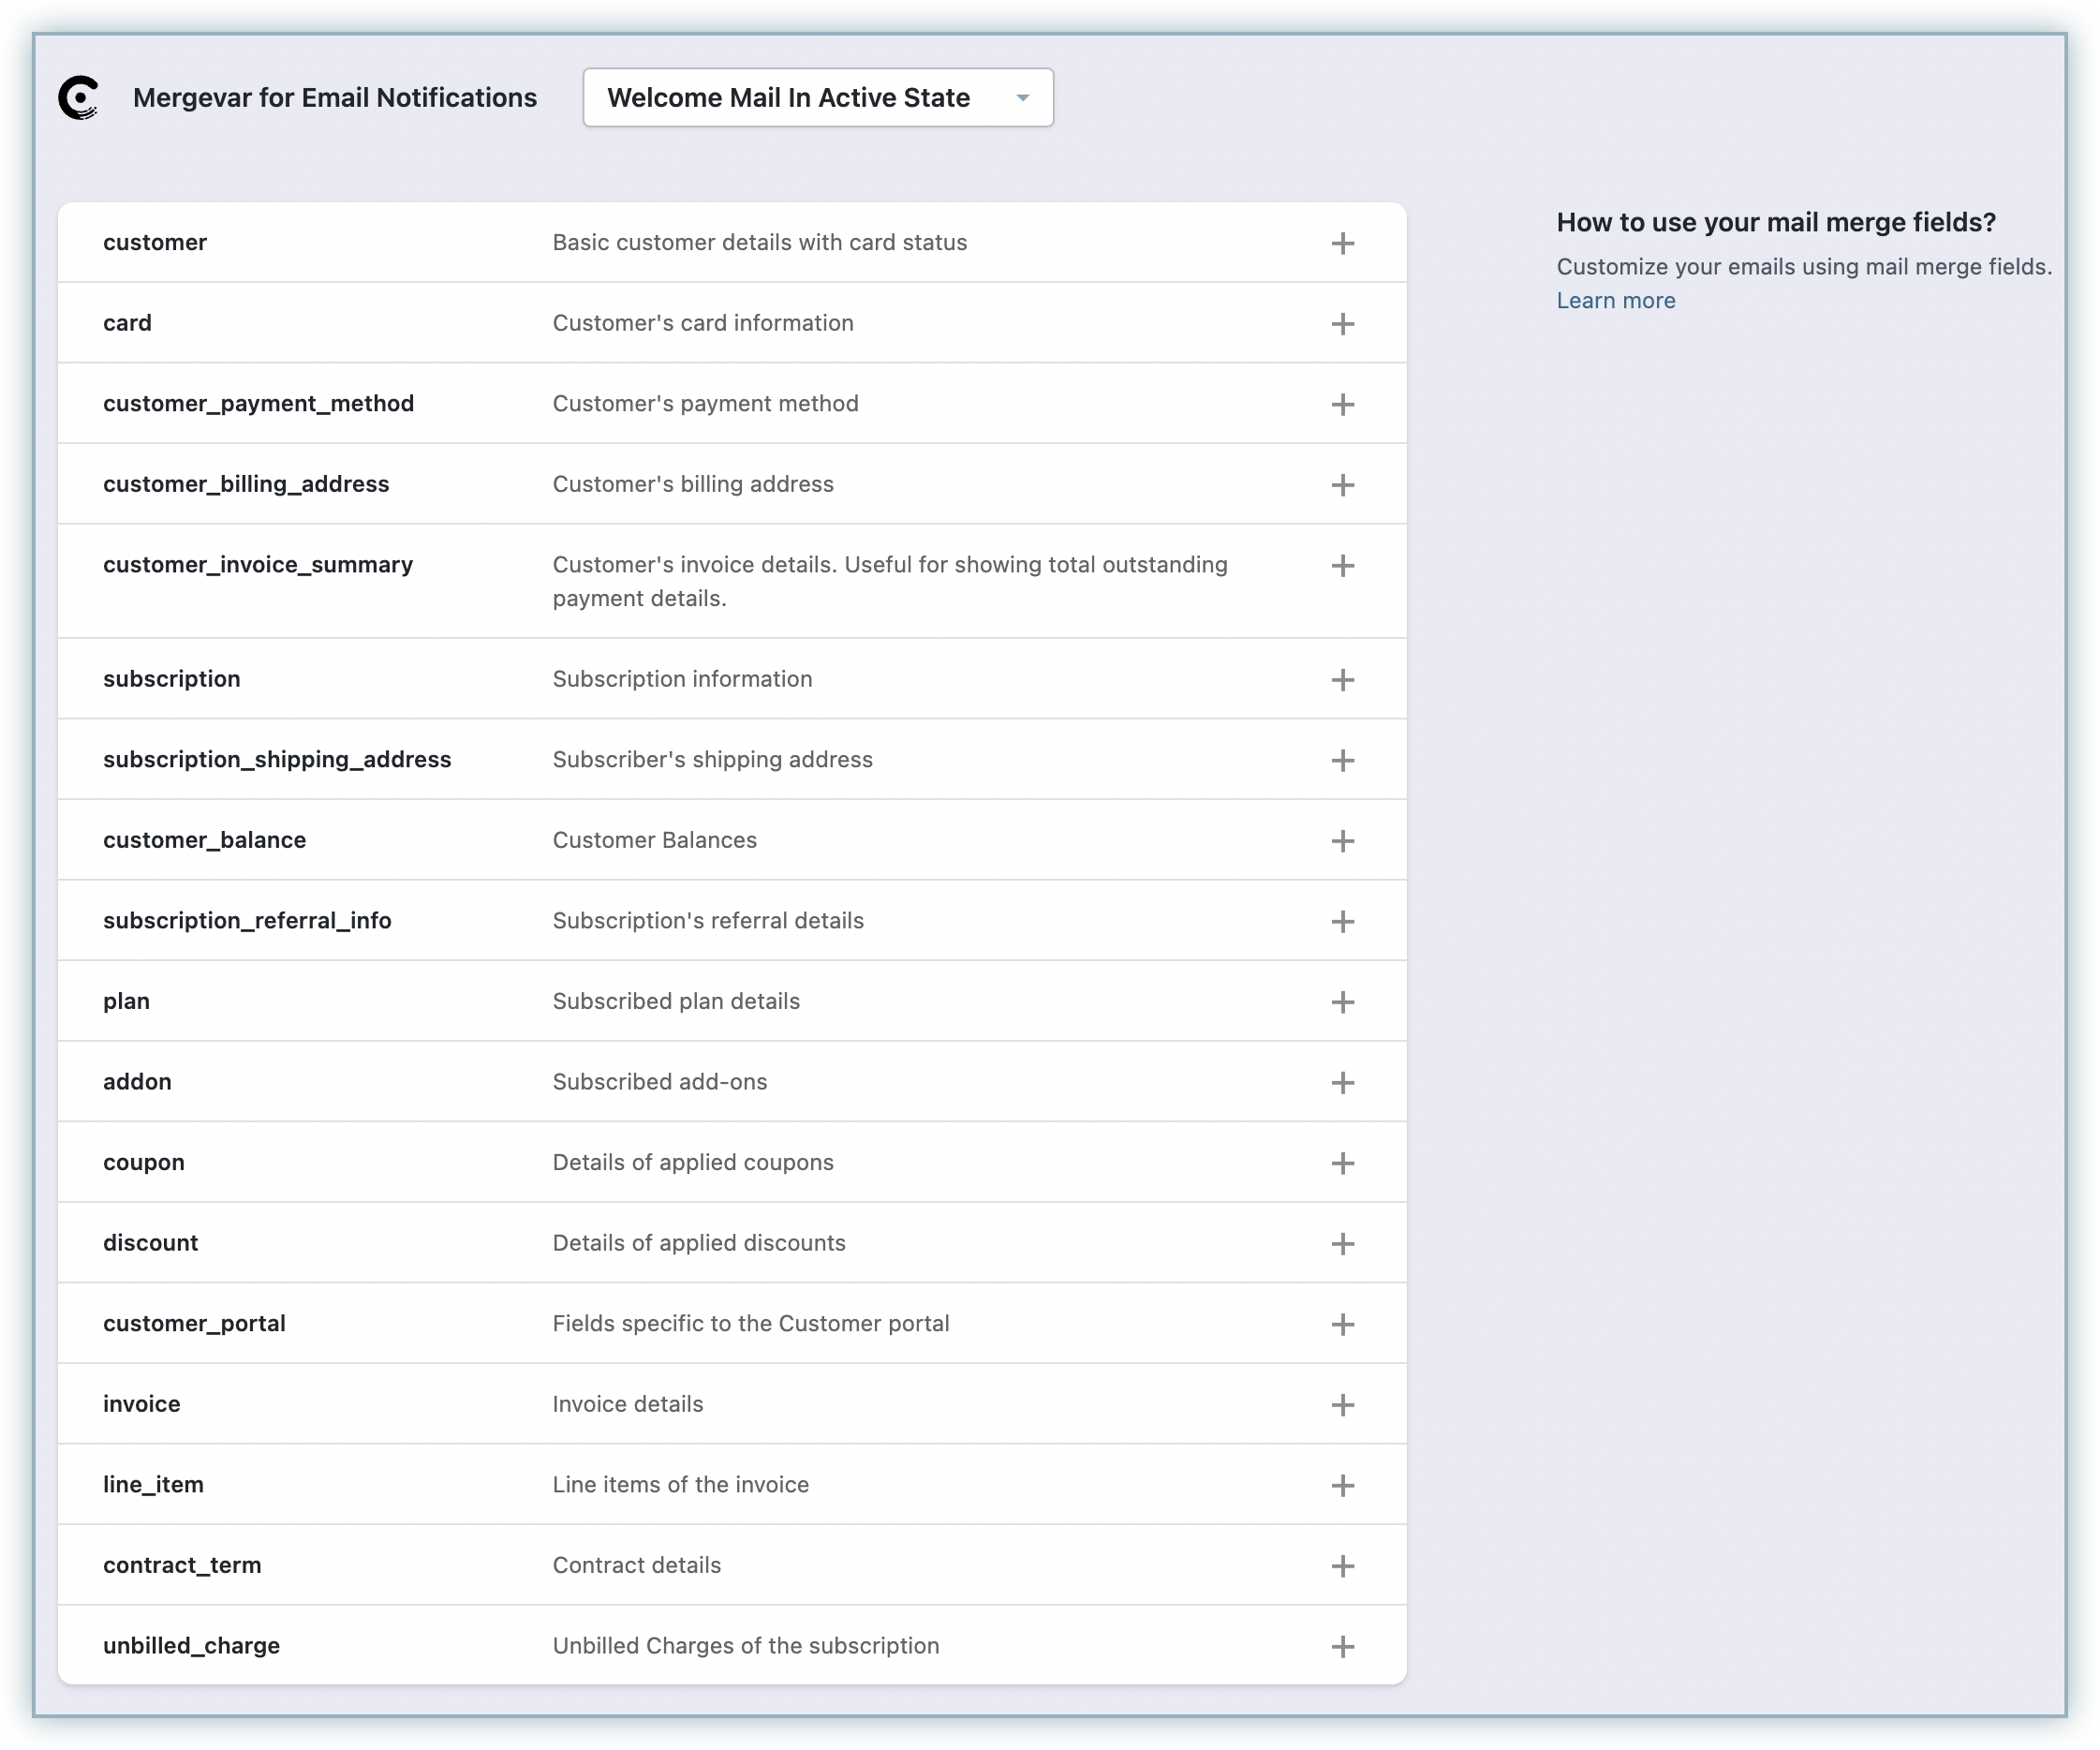Screen dimensions: 2100x1750
Task: Click plus icon for customer_billing_address
Action: pos(1342,485)
